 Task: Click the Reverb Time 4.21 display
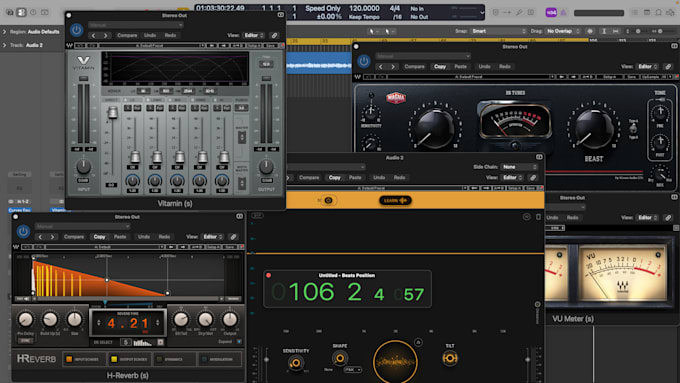(128, 323)
